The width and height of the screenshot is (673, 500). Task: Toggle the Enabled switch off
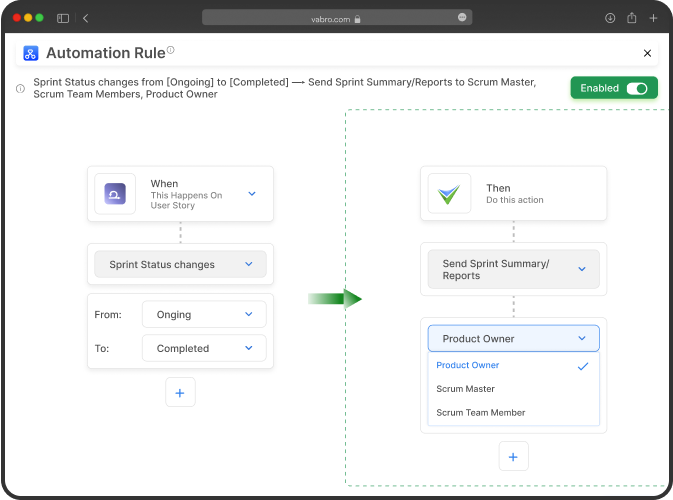click(636, 88)
